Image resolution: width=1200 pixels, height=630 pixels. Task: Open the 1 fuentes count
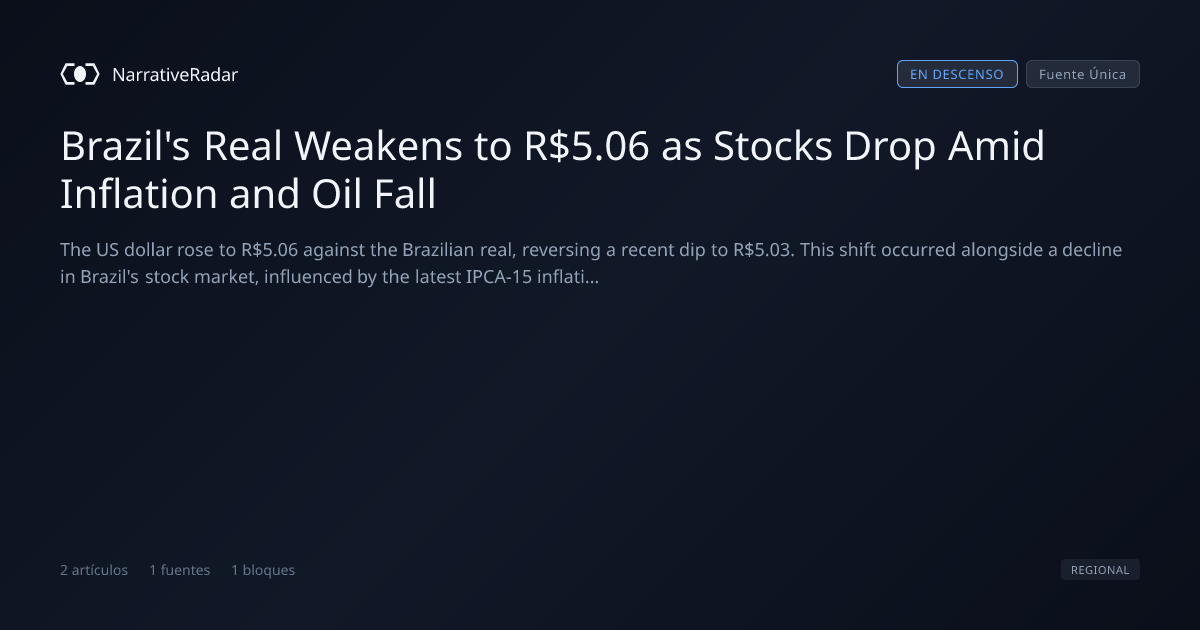coord(180,570)
